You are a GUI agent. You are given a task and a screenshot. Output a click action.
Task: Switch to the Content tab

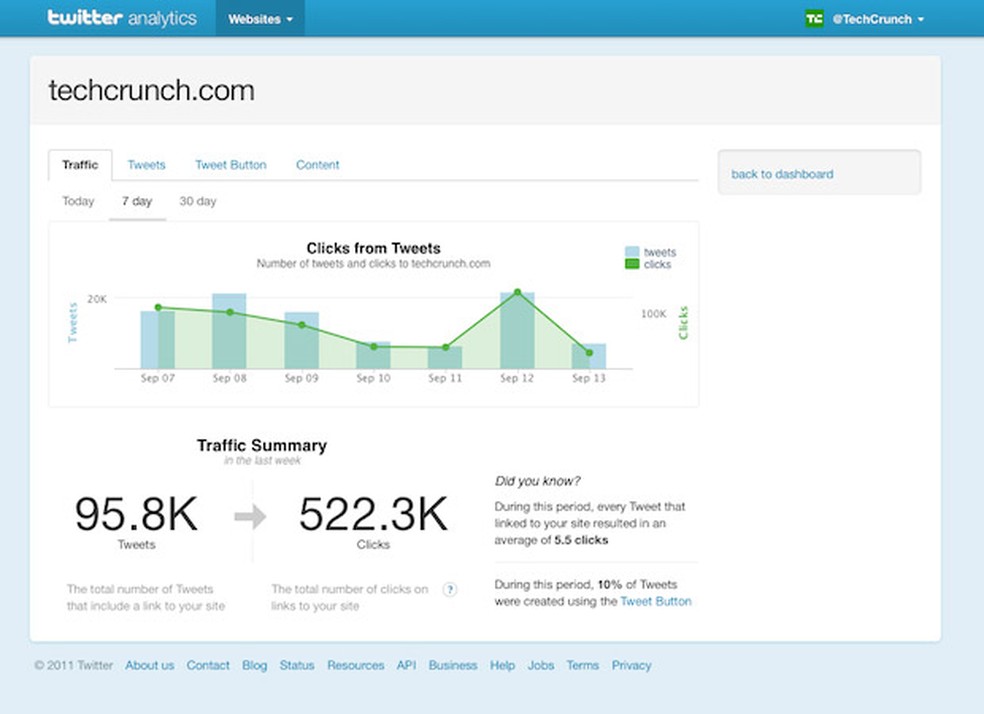(x=317, y=164)
